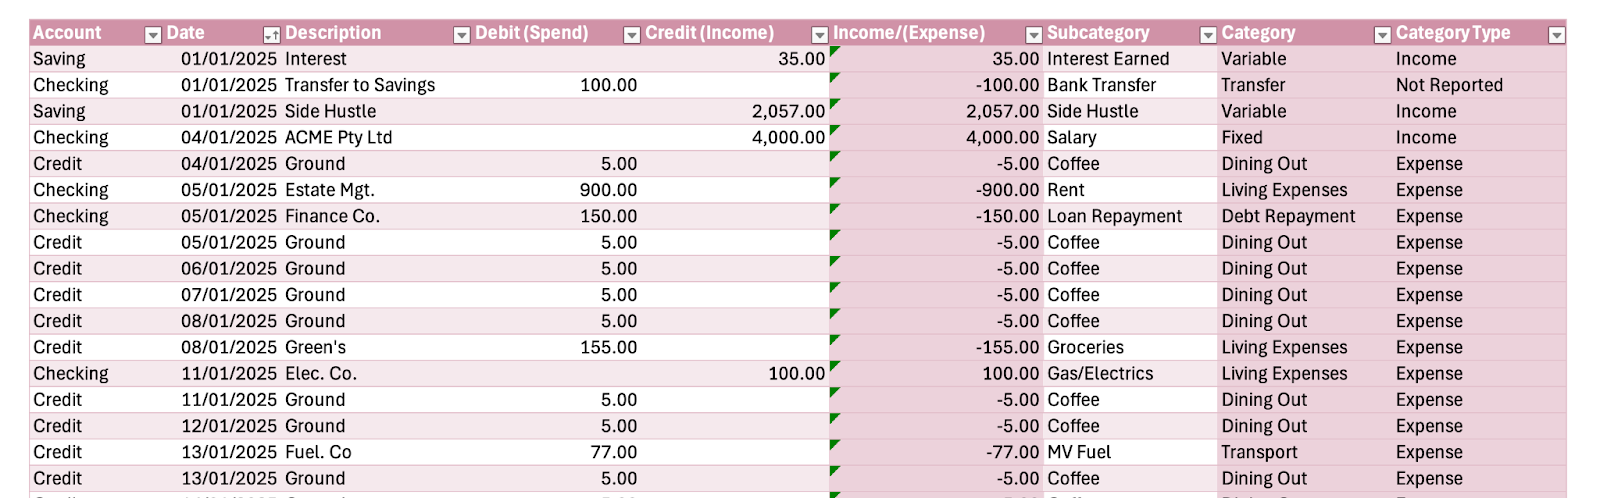
Task: Click the 'Interest' description cell
Action: tap(377, 59)
